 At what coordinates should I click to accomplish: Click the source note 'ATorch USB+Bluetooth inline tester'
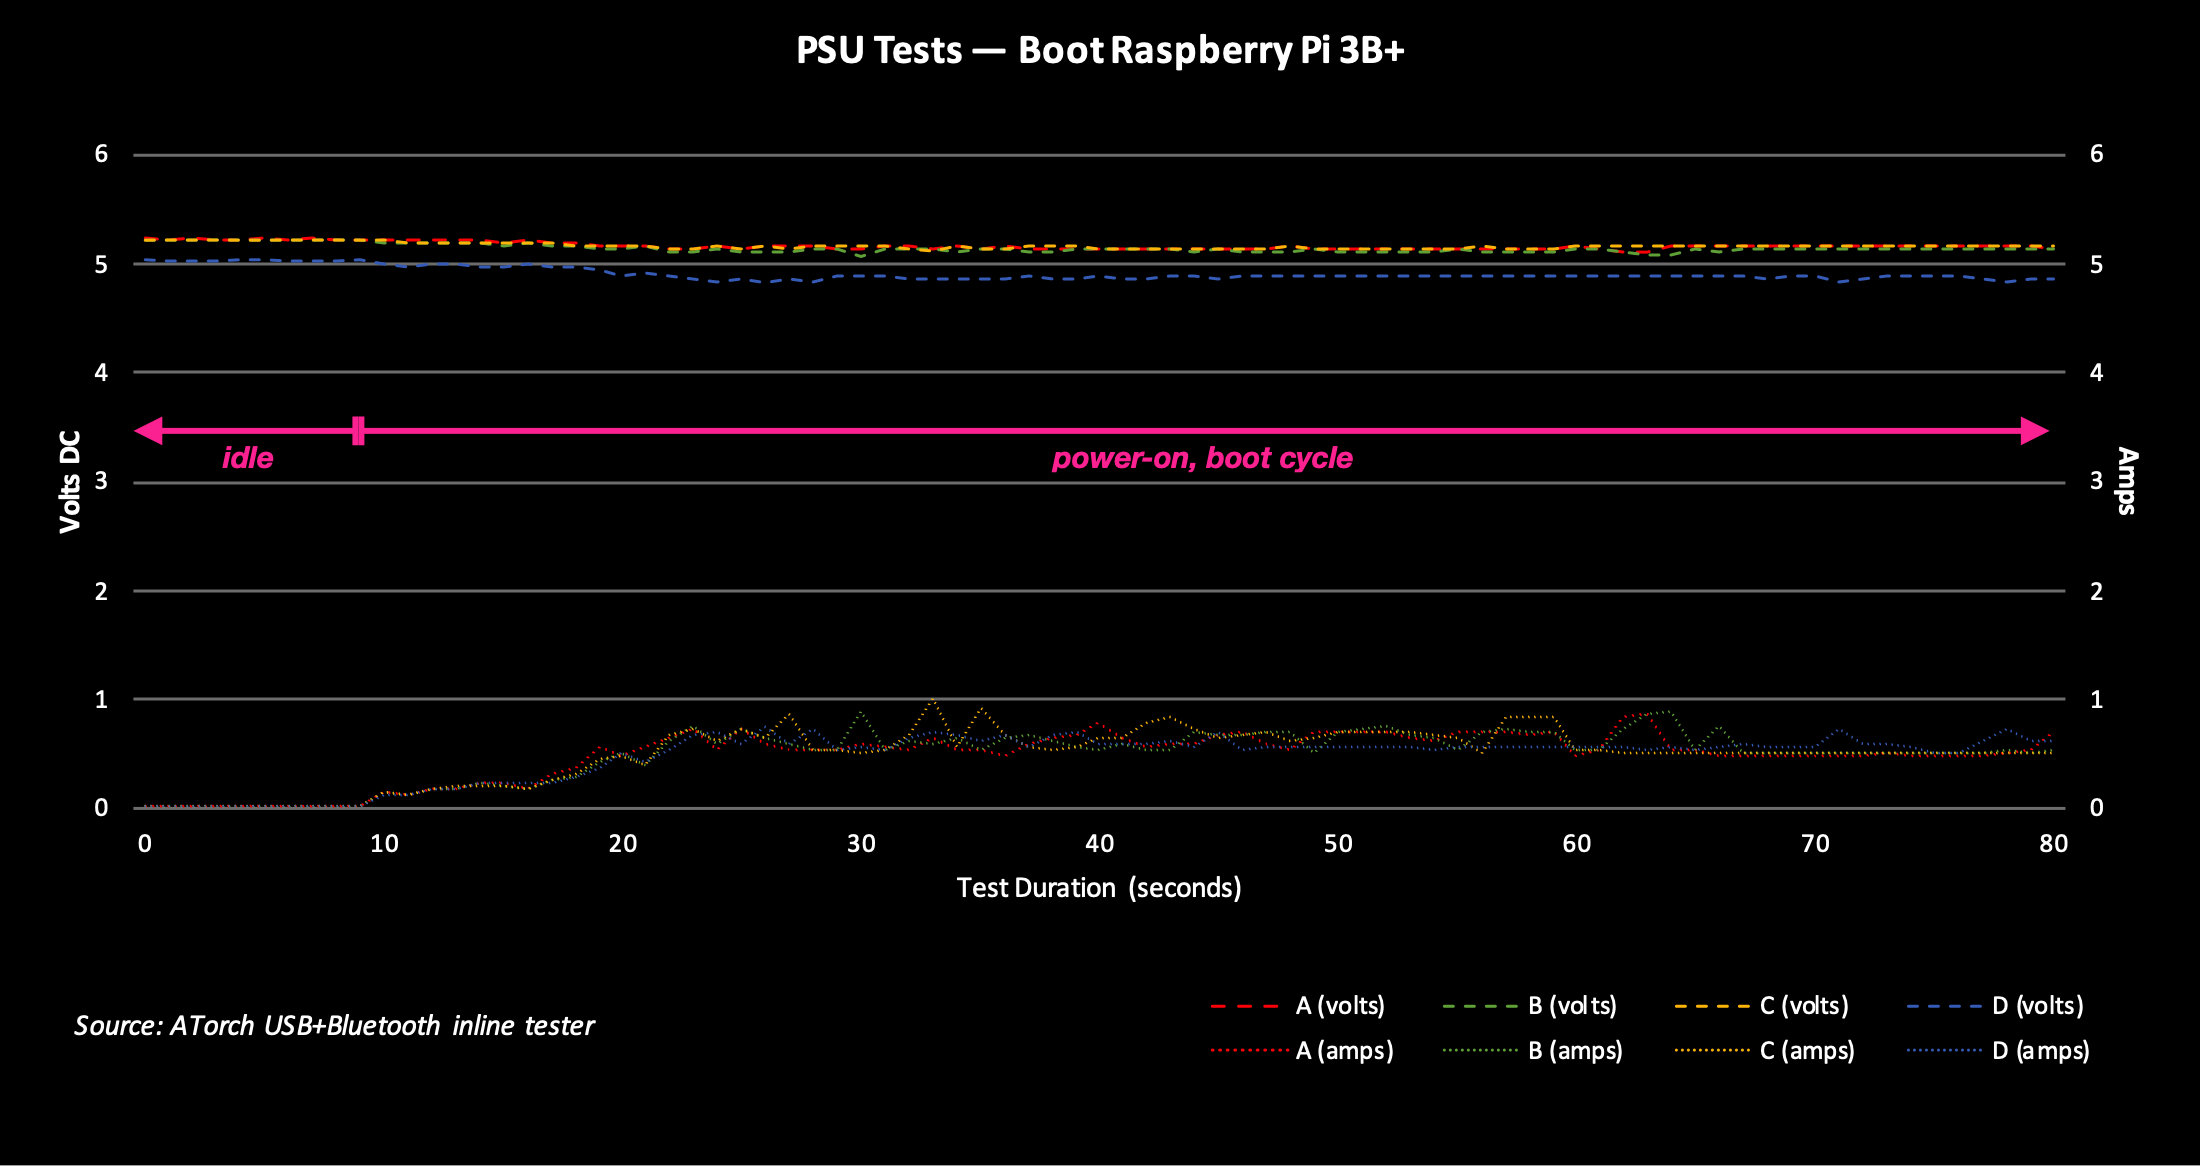tap(334, 1025)
